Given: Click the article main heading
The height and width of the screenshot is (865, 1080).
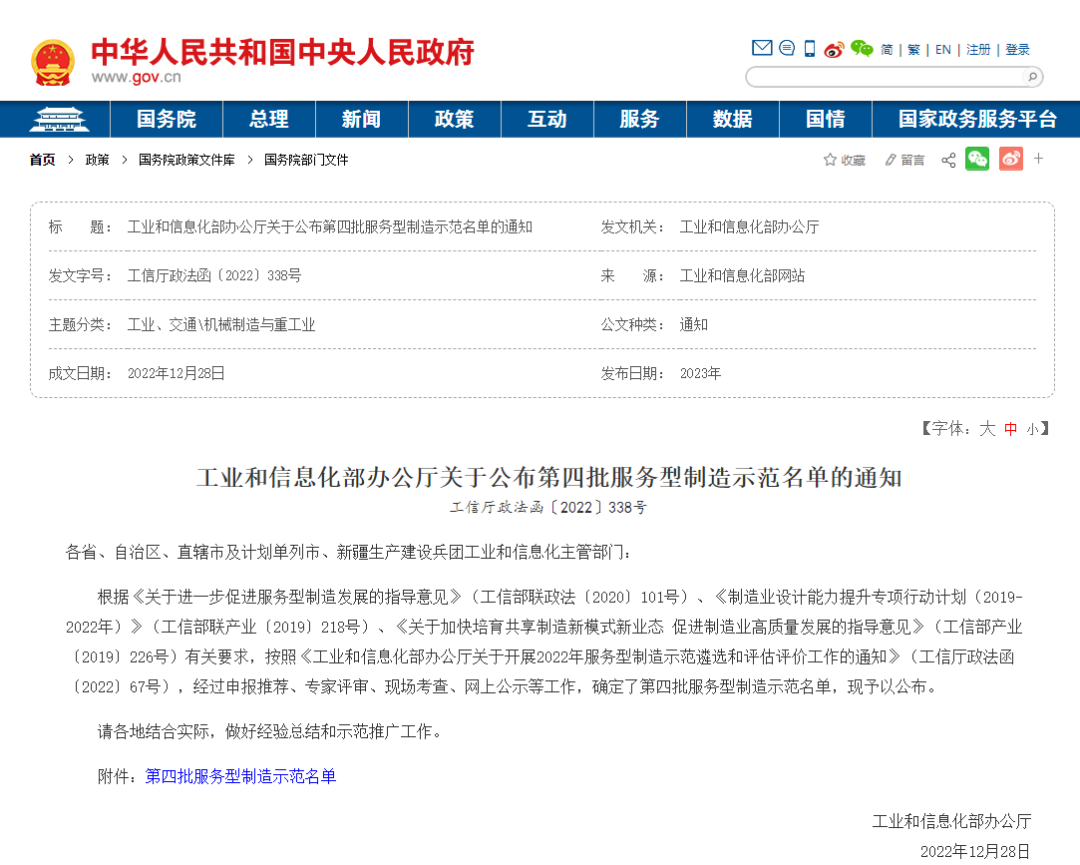Looking at the screenshot, I should (x=549, y=477).
